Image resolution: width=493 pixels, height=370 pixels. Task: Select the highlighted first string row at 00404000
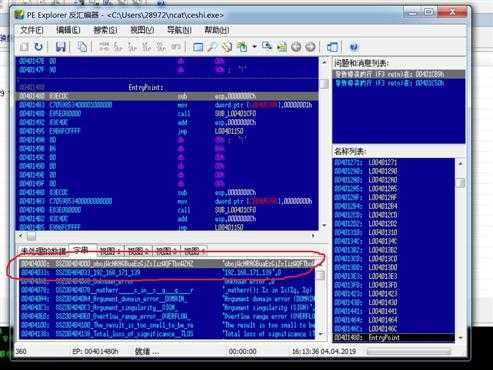pyautogui.click(x=167, y=264)
